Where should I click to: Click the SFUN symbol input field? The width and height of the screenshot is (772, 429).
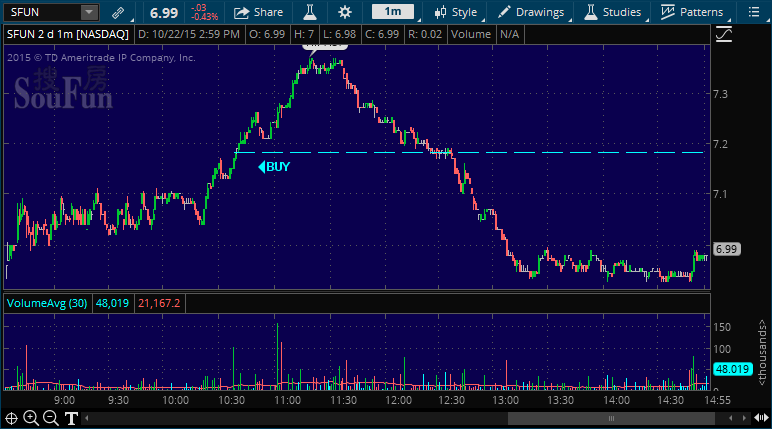tap(42, 12)
